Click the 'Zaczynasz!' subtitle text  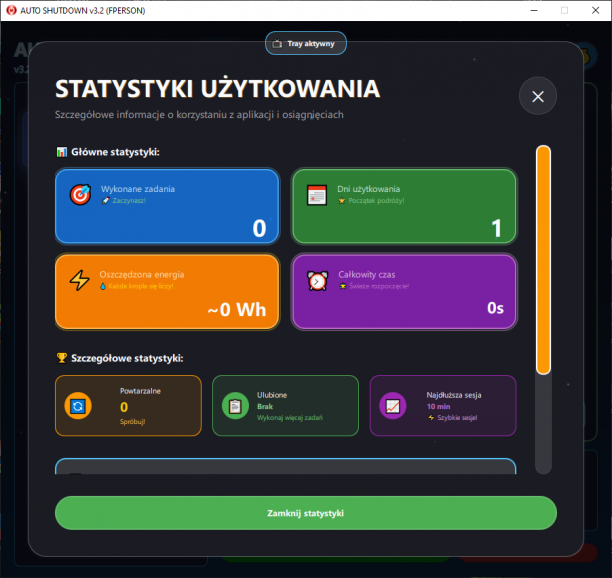tap(129, 201)
